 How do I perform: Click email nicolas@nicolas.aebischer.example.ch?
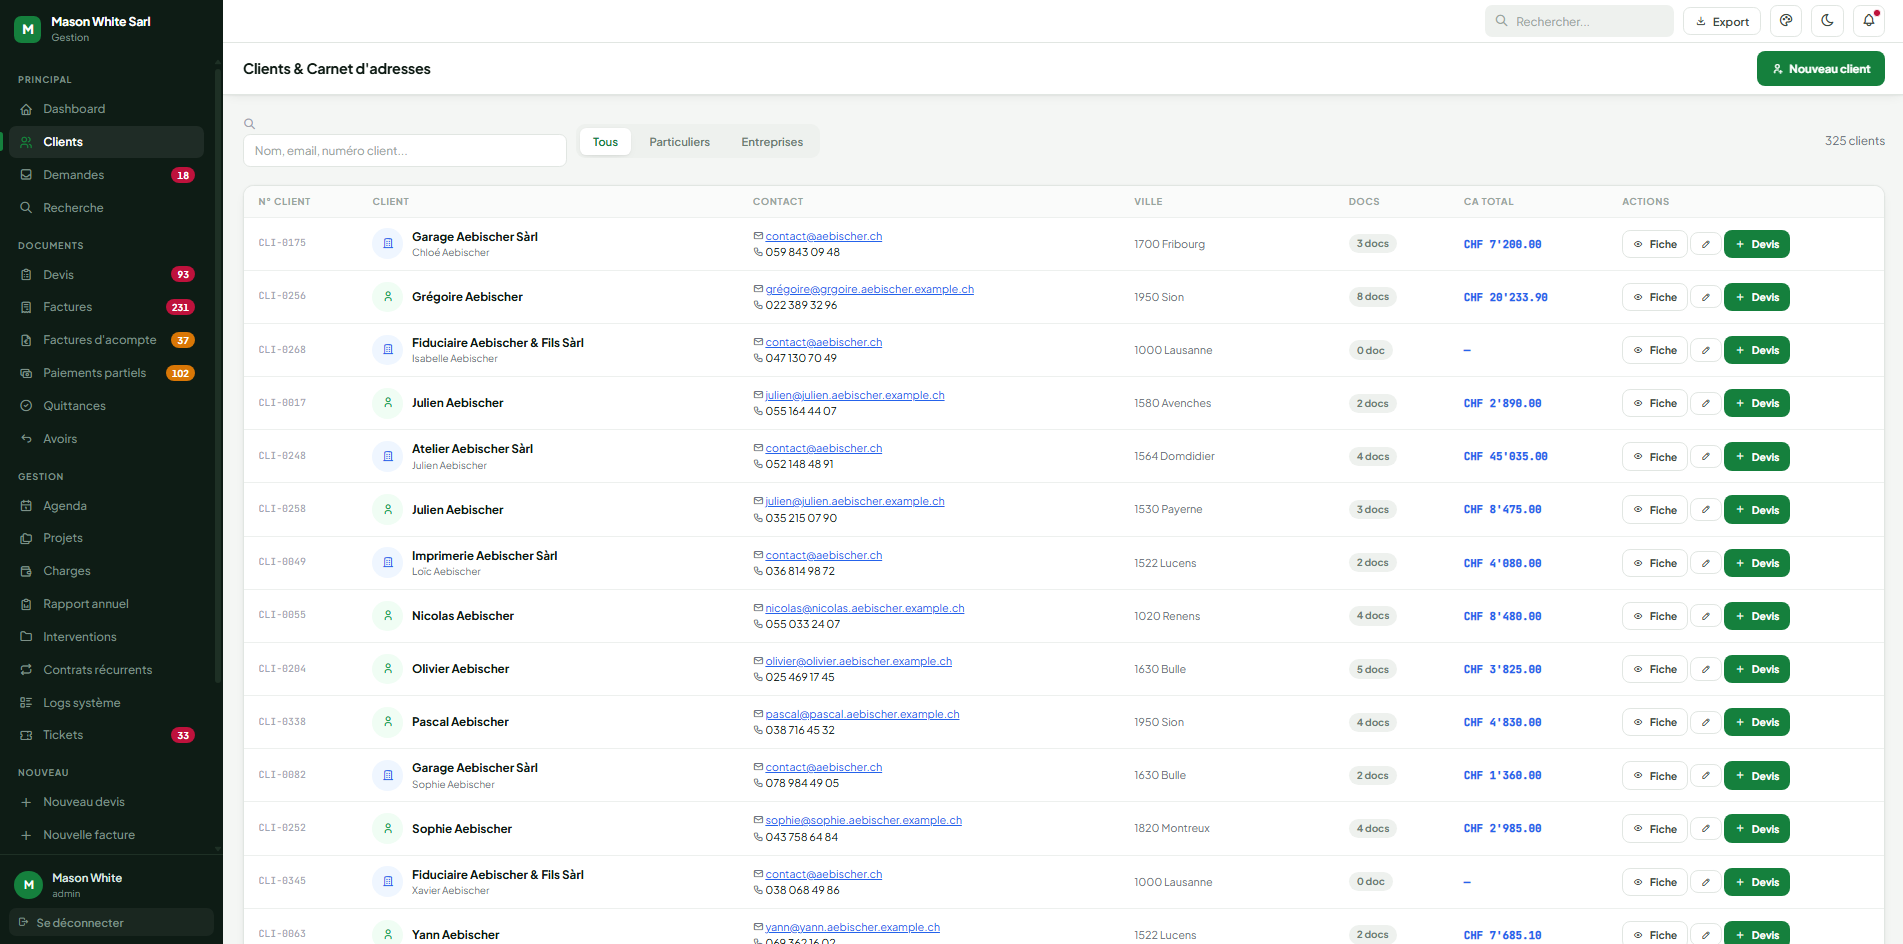(x=865, y=608)
